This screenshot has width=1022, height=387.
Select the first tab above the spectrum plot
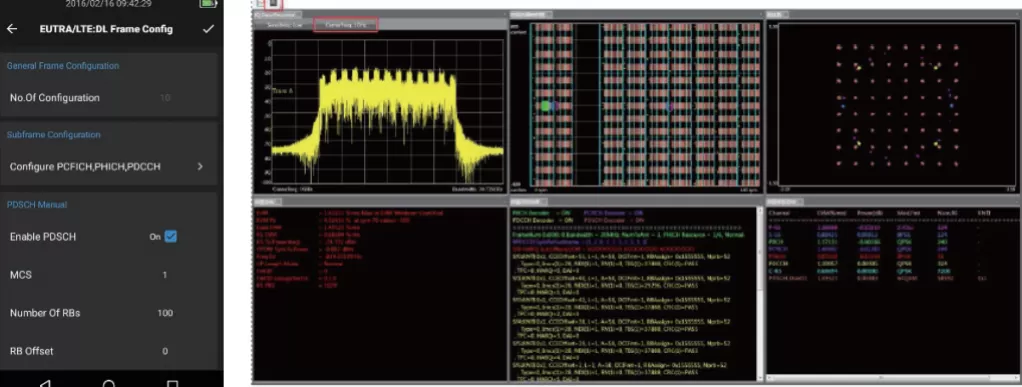click(x=284, y=25)
